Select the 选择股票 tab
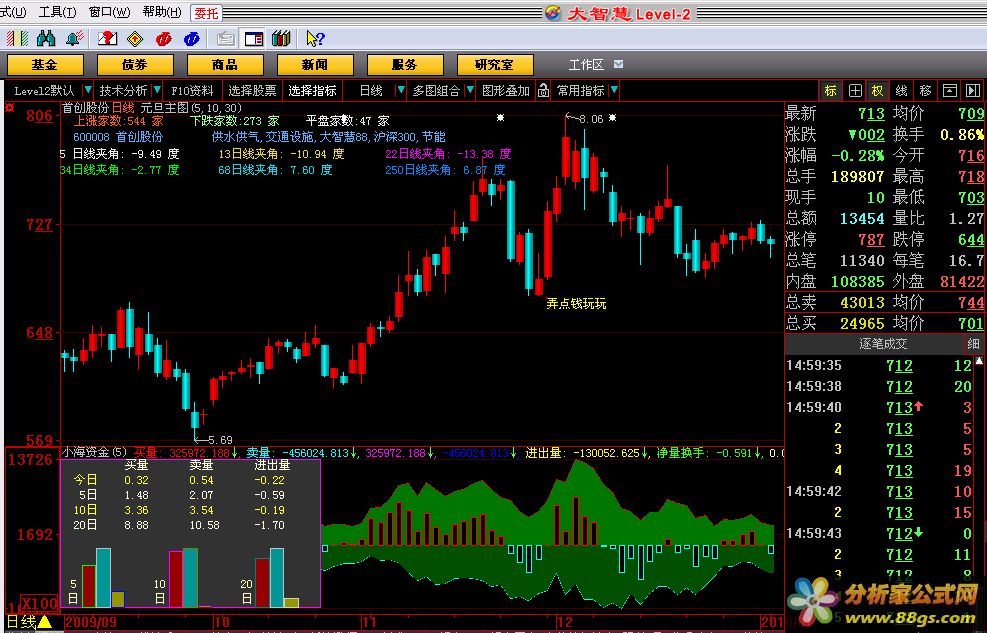 click(x=252, y=91)
